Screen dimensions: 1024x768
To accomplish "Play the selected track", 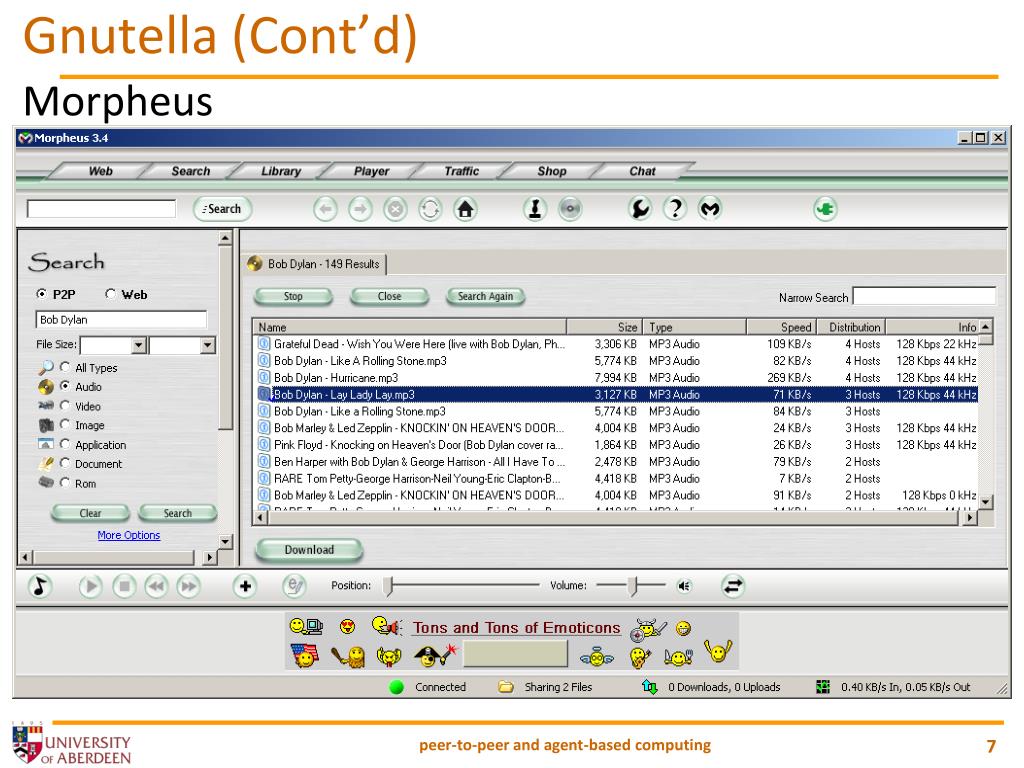I will tap(91, 586).
